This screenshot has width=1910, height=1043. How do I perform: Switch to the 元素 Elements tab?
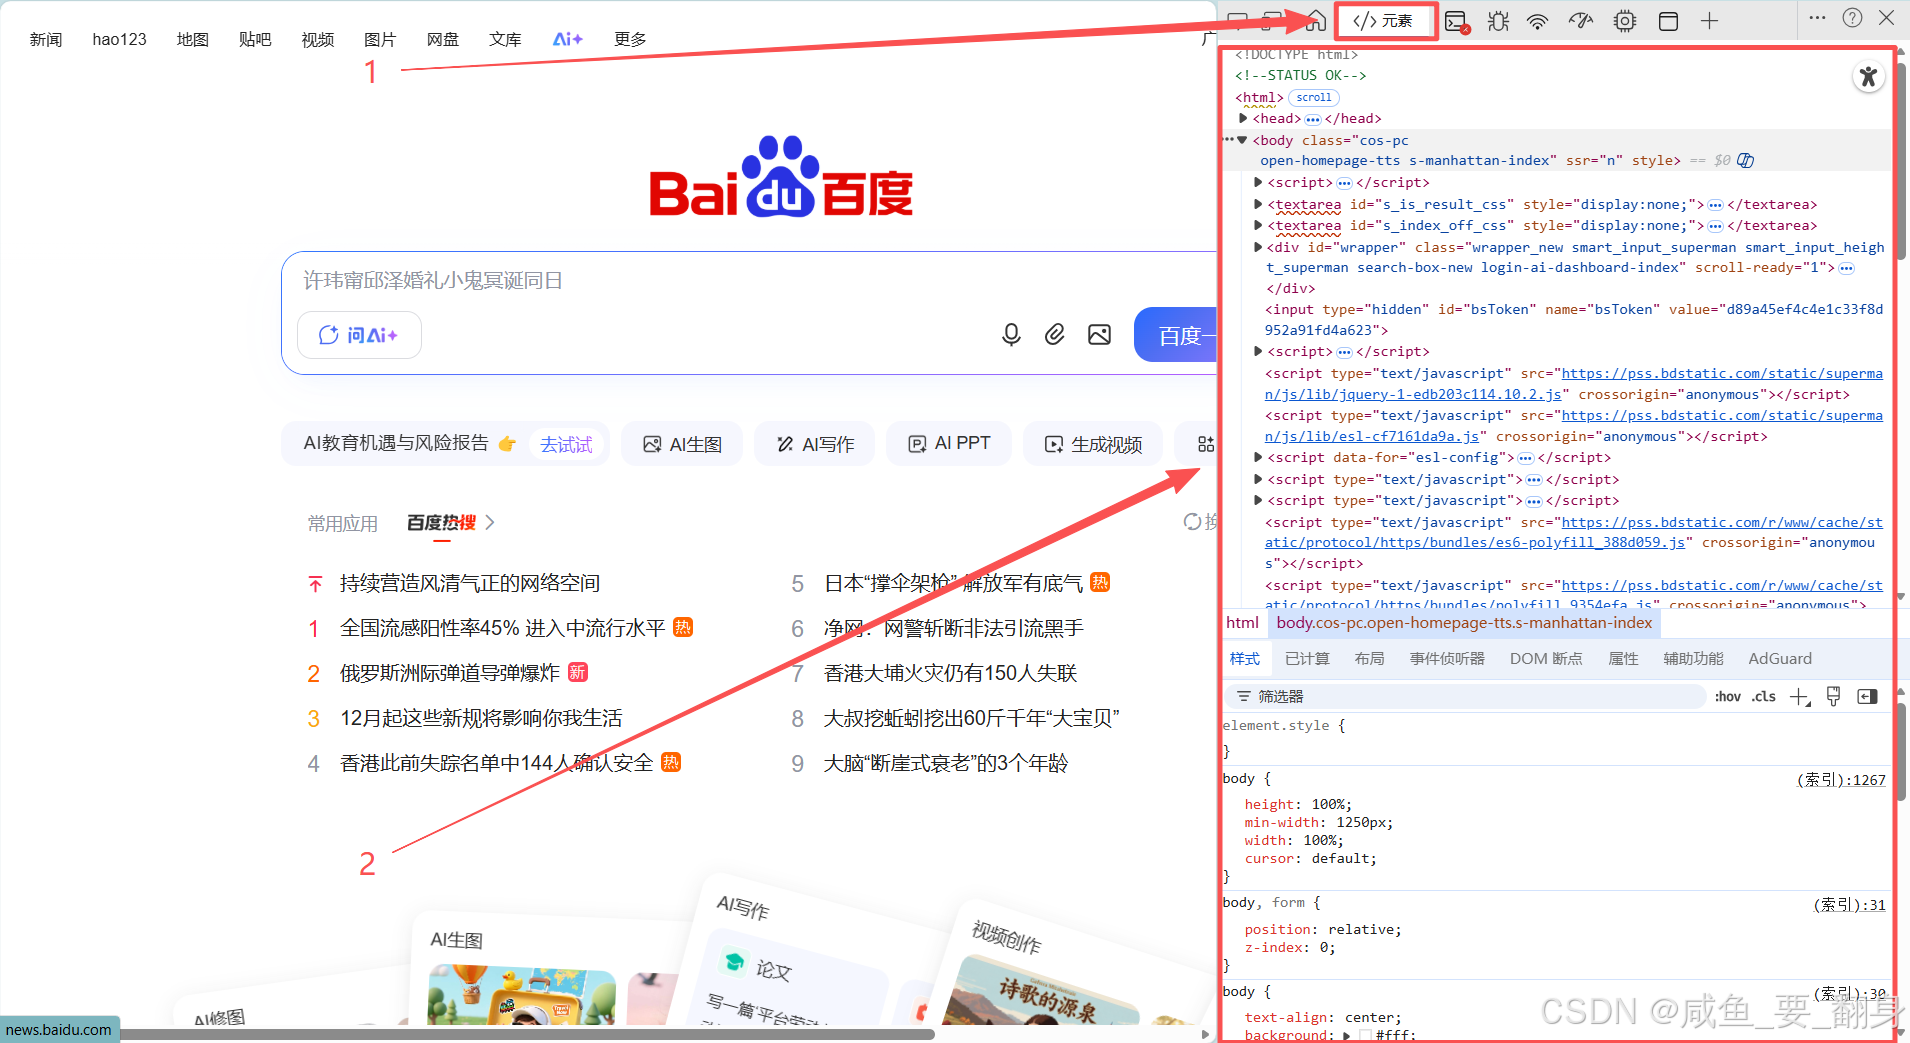(1384, 21)
